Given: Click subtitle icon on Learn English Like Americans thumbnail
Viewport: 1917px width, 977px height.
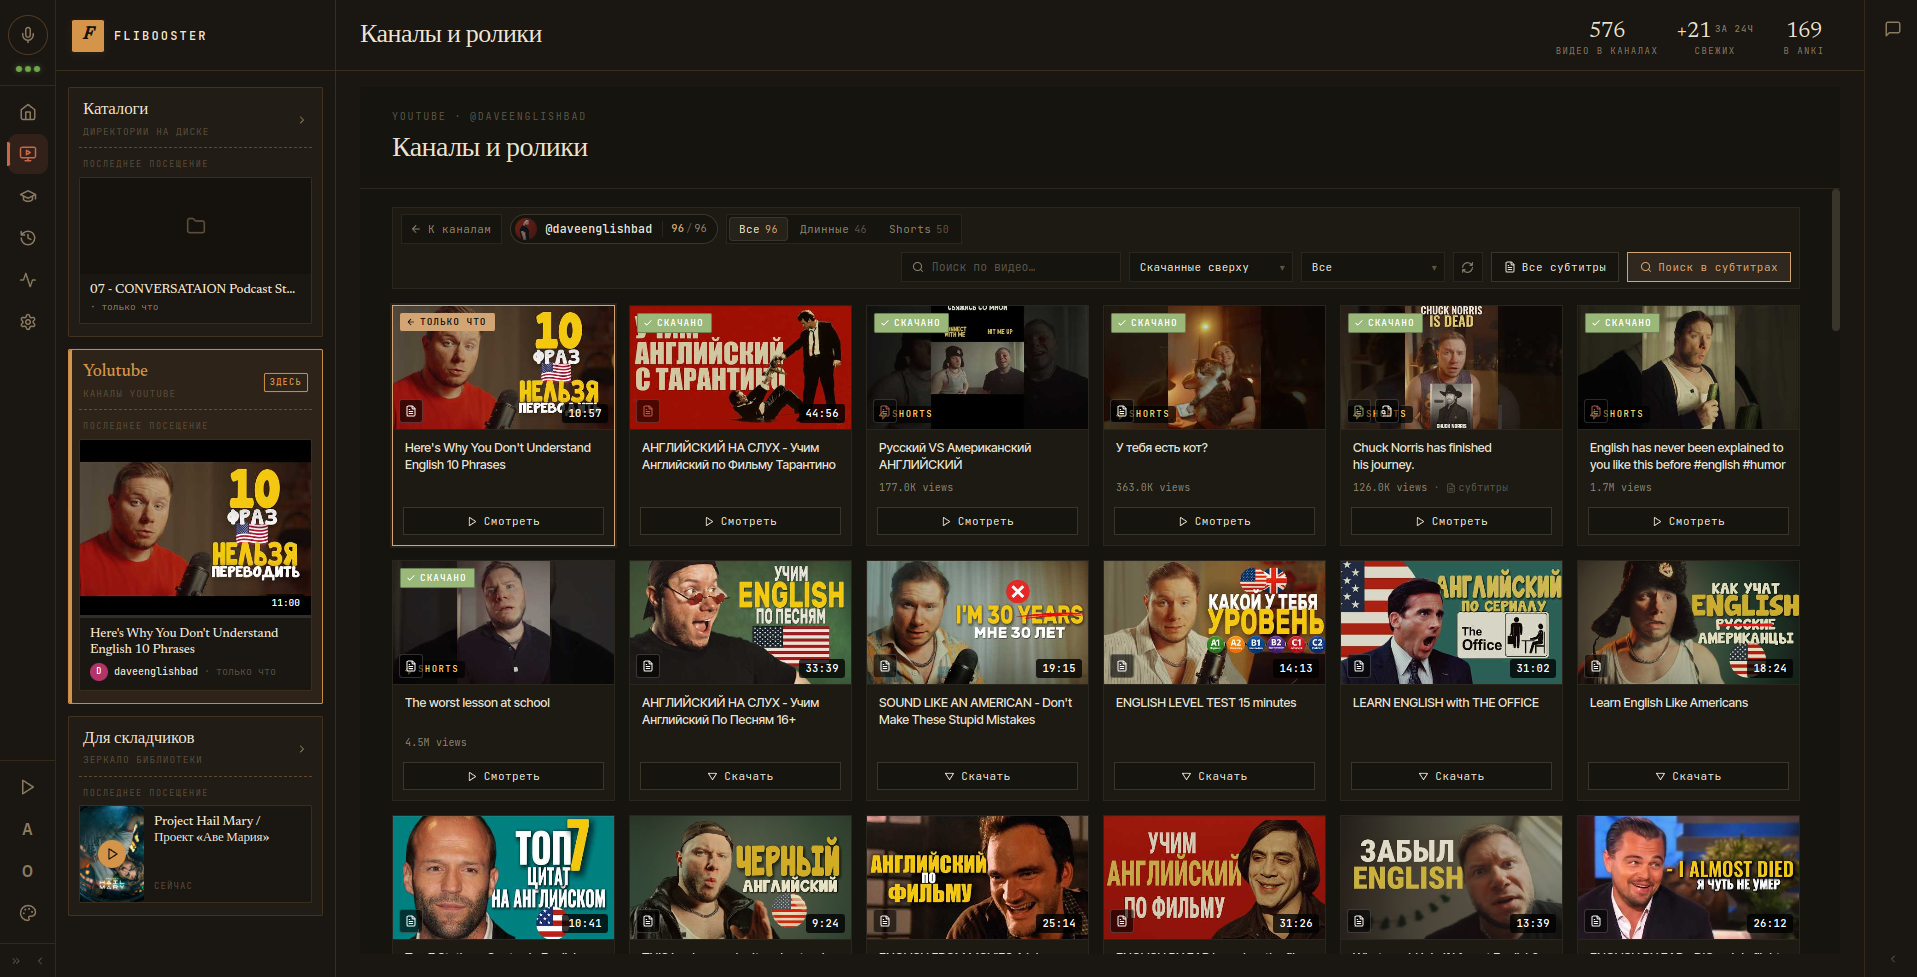Looking at the screenshot, I should click(x=1596, y=666).
